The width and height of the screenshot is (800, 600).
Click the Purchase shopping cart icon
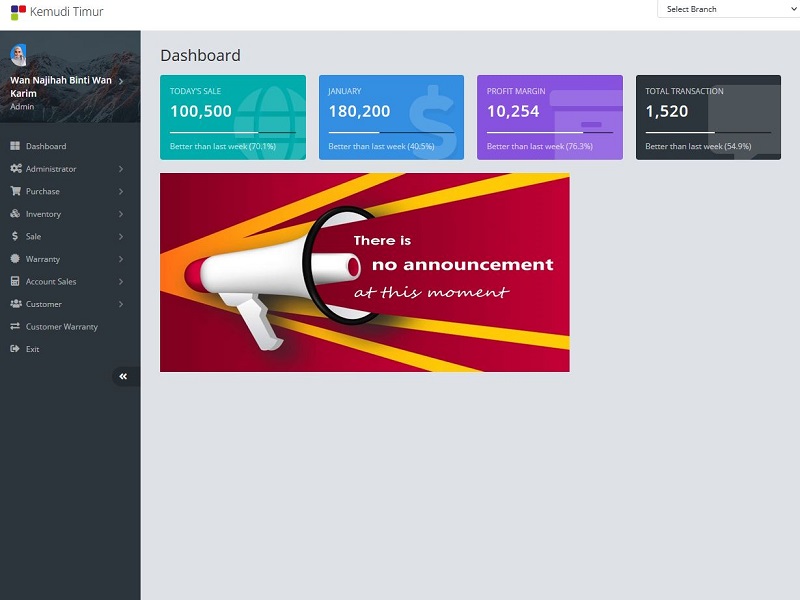(15, 191)
